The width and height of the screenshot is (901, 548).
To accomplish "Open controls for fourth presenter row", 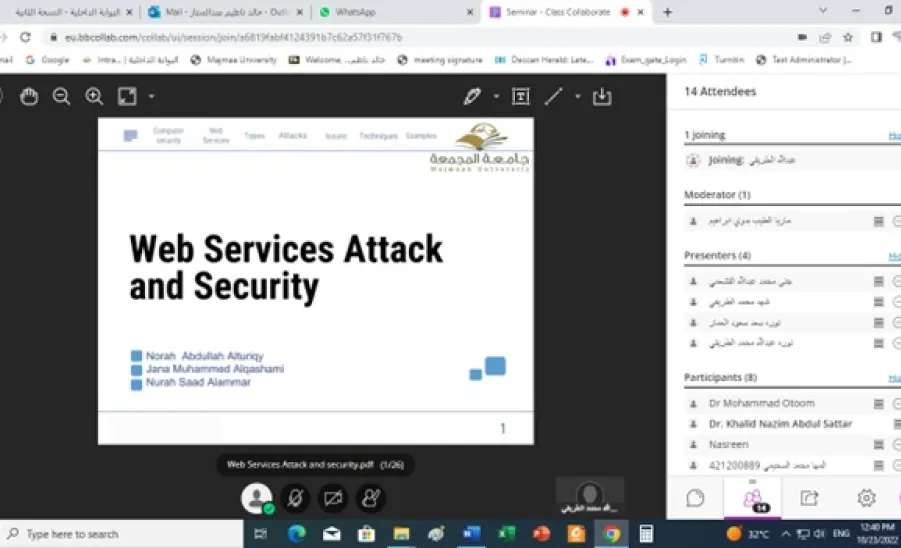I will pyautogui.click(x=879, y=344).
